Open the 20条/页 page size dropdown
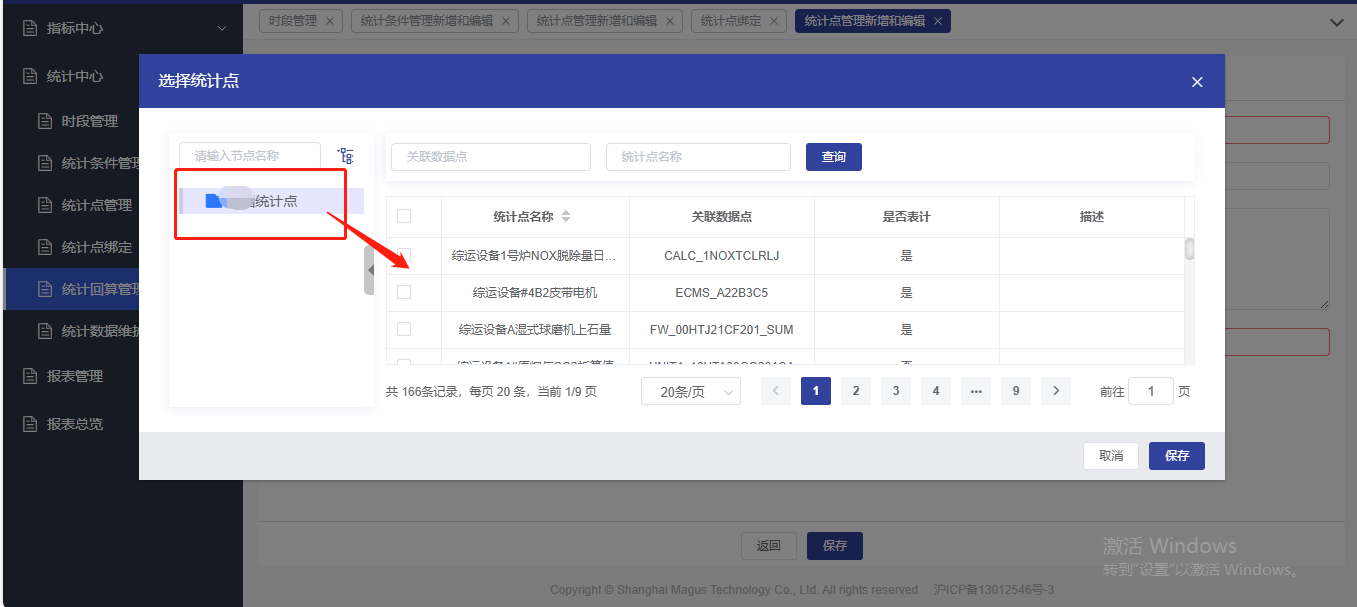 click(x=690, y=392)
